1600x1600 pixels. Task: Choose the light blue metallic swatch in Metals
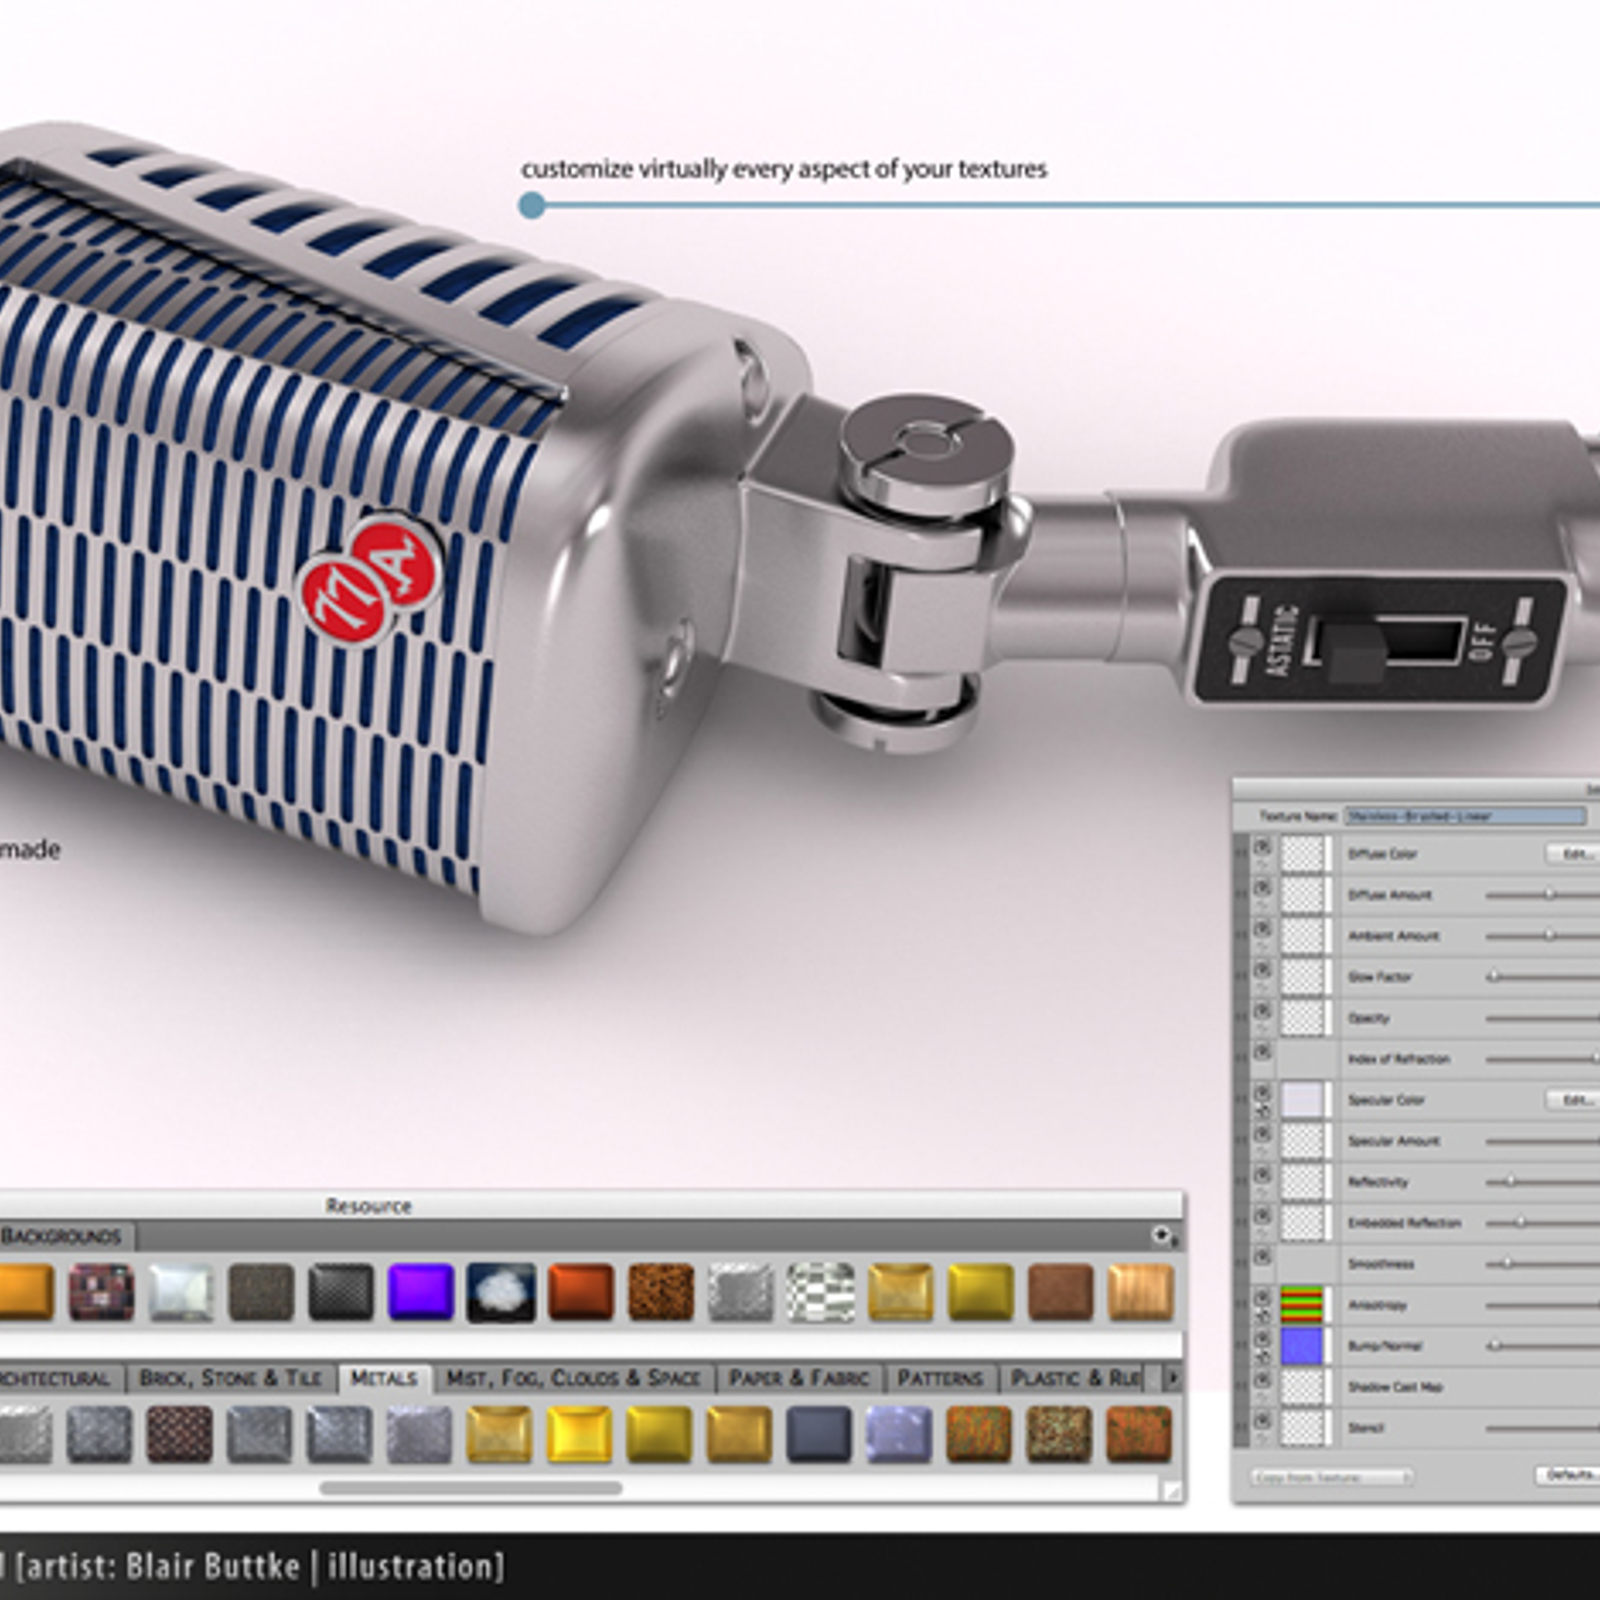pyautogui.click(x=899, y=1433)
